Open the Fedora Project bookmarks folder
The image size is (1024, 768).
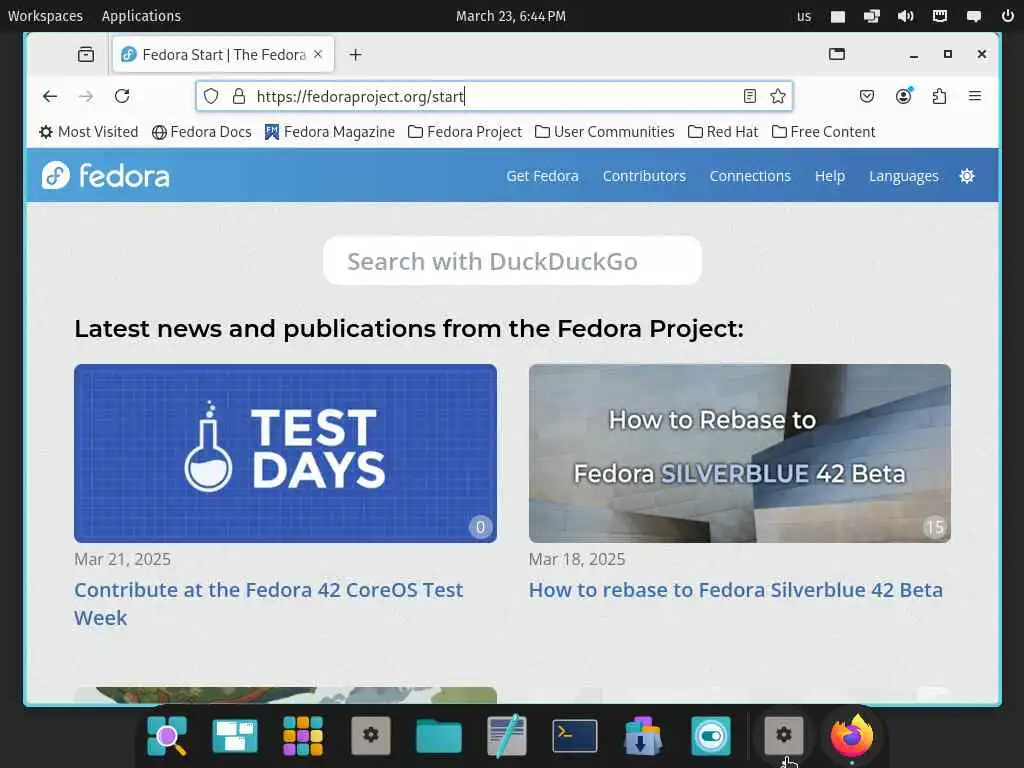pos(465,132)
